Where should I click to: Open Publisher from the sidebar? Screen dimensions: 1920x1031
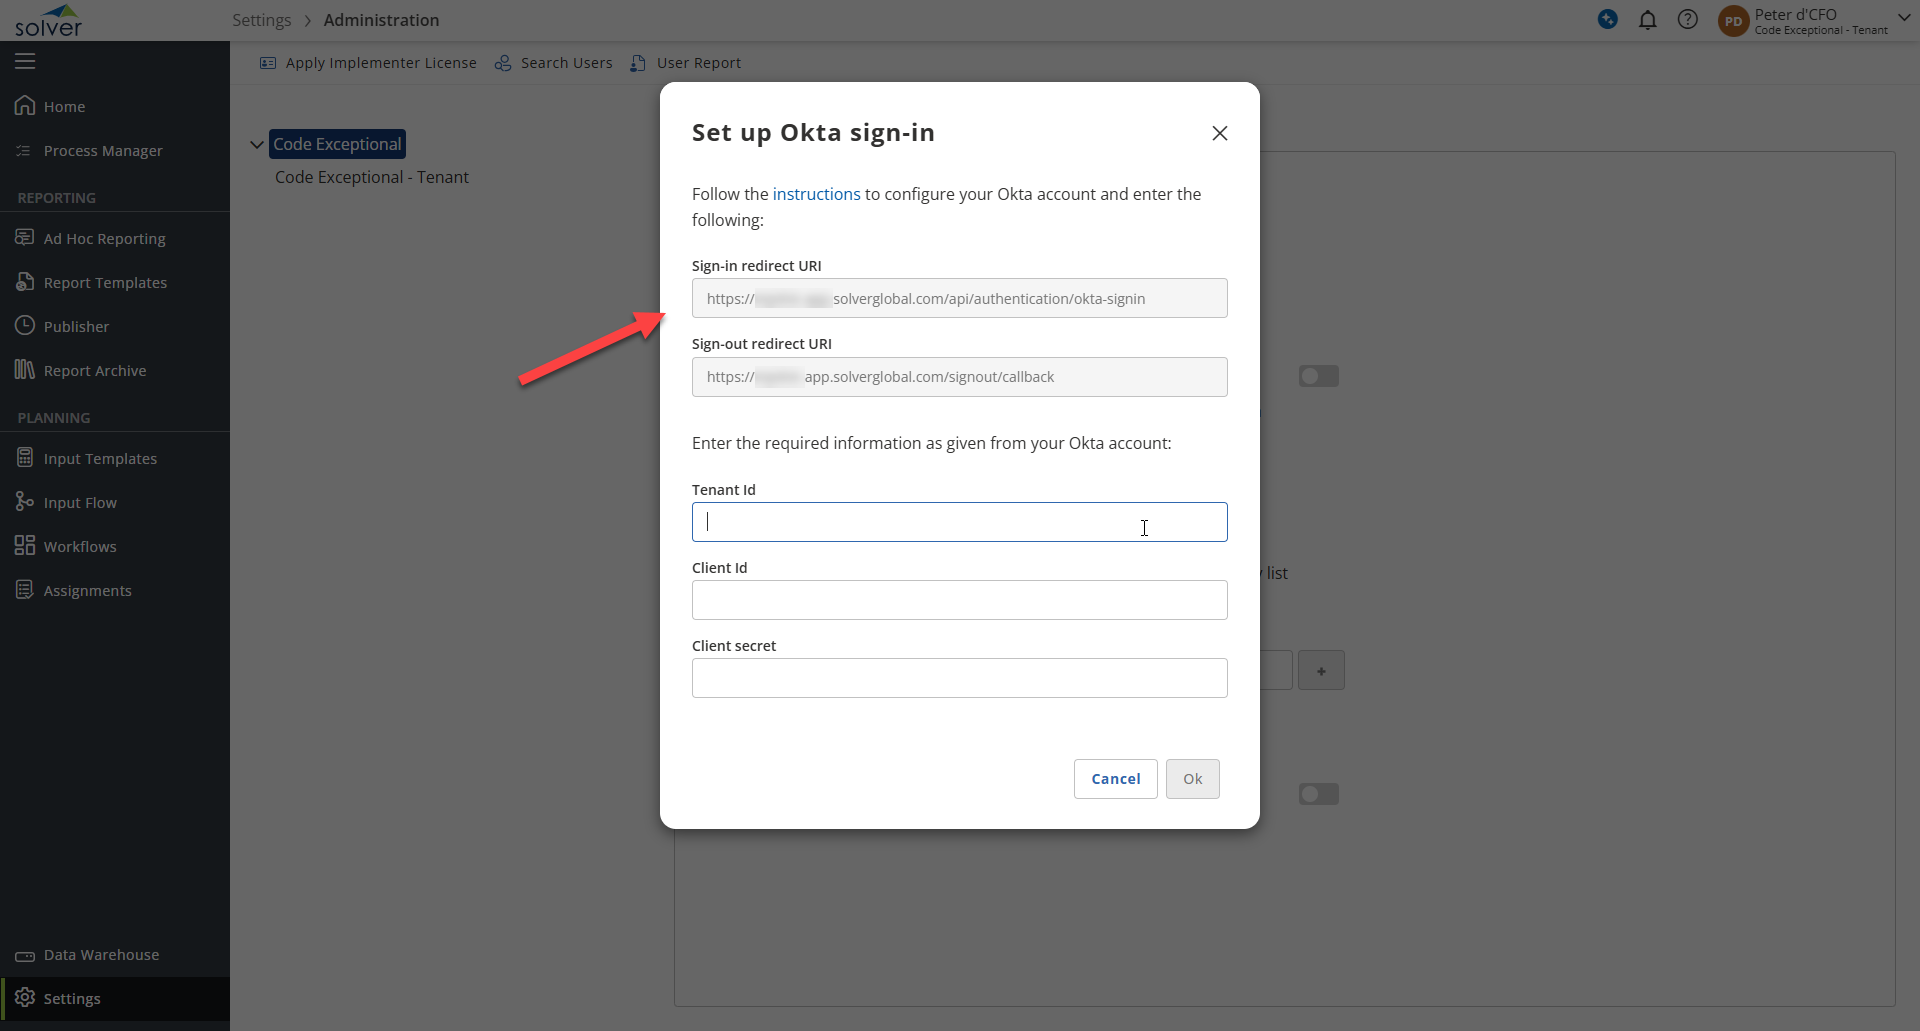[x=76, y=327]
